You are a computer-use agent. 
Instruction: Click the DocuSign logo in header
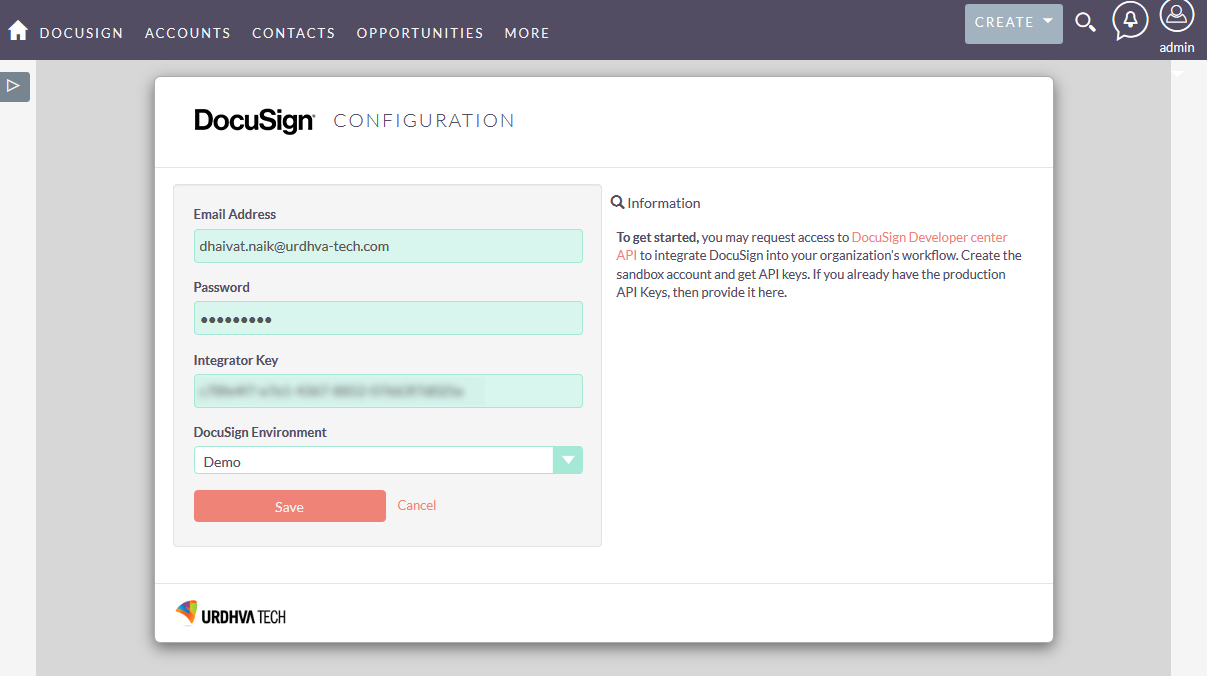click(x=254, y=121)
